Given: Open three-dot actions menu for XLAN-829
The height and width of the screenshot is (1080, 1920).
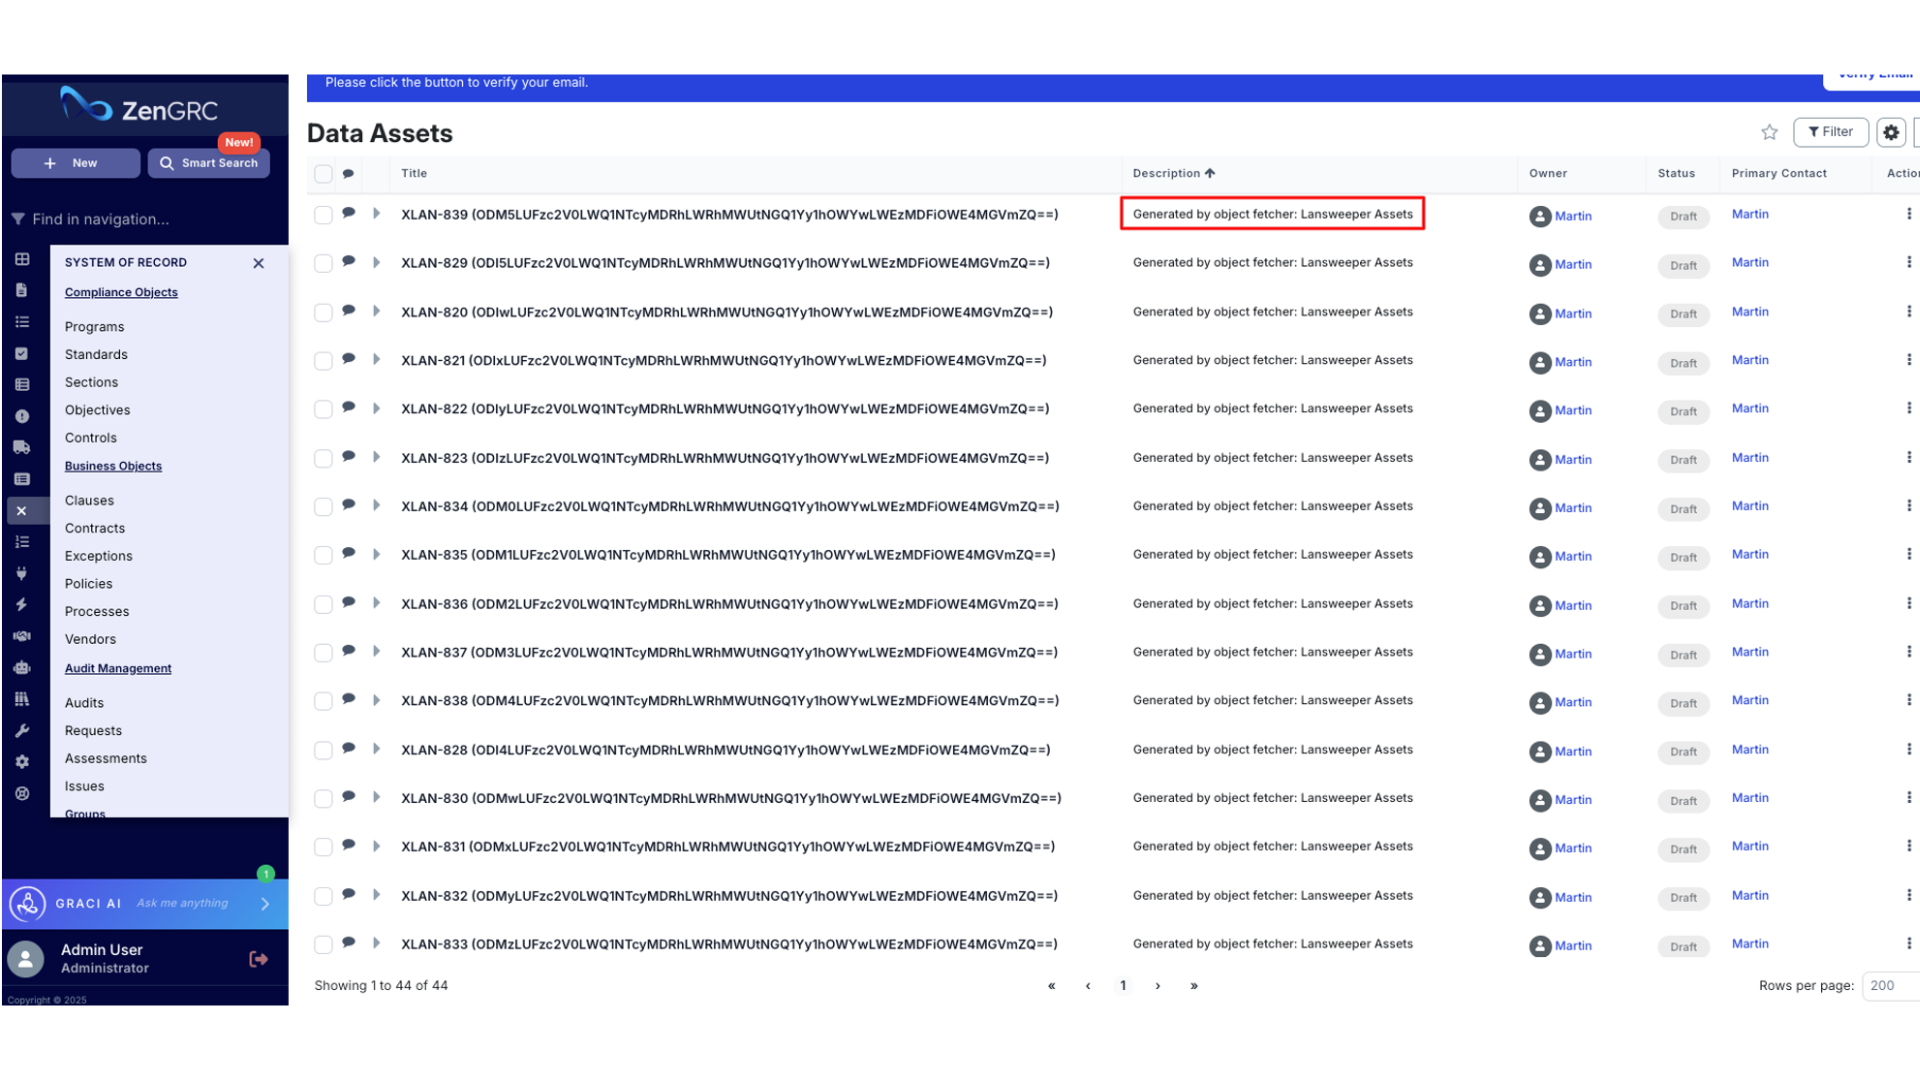Looking at the screenshot, I should click(1908, 262).
